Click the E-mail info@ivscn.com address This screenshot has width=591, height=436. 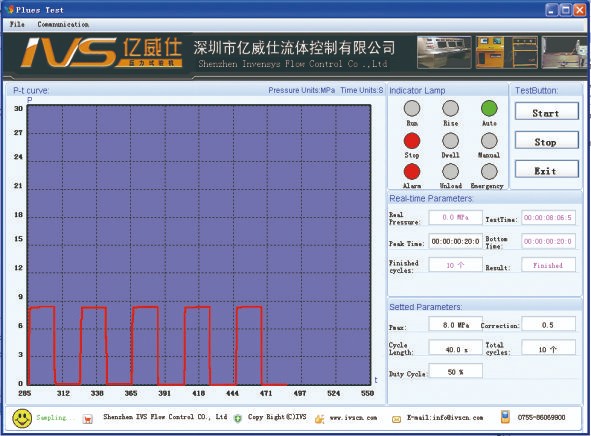tap(445, 418)
